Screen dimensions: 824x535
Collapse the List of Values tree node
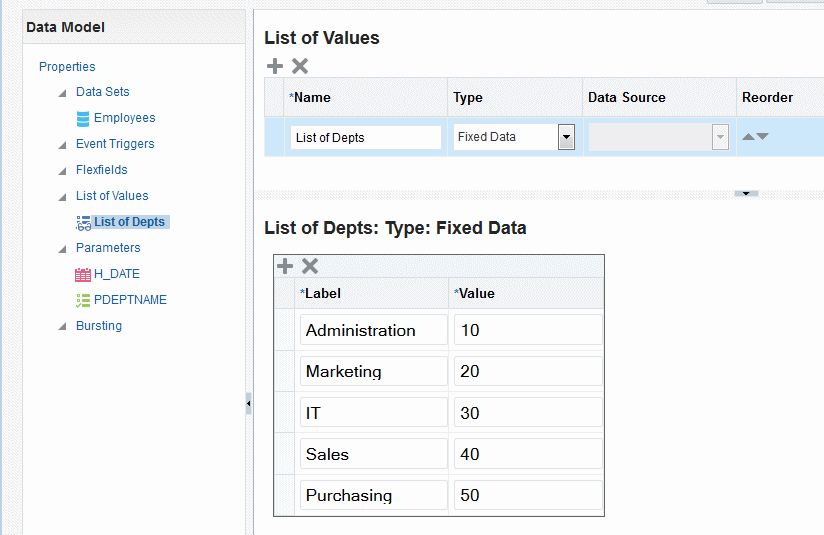tap(61, 196)
